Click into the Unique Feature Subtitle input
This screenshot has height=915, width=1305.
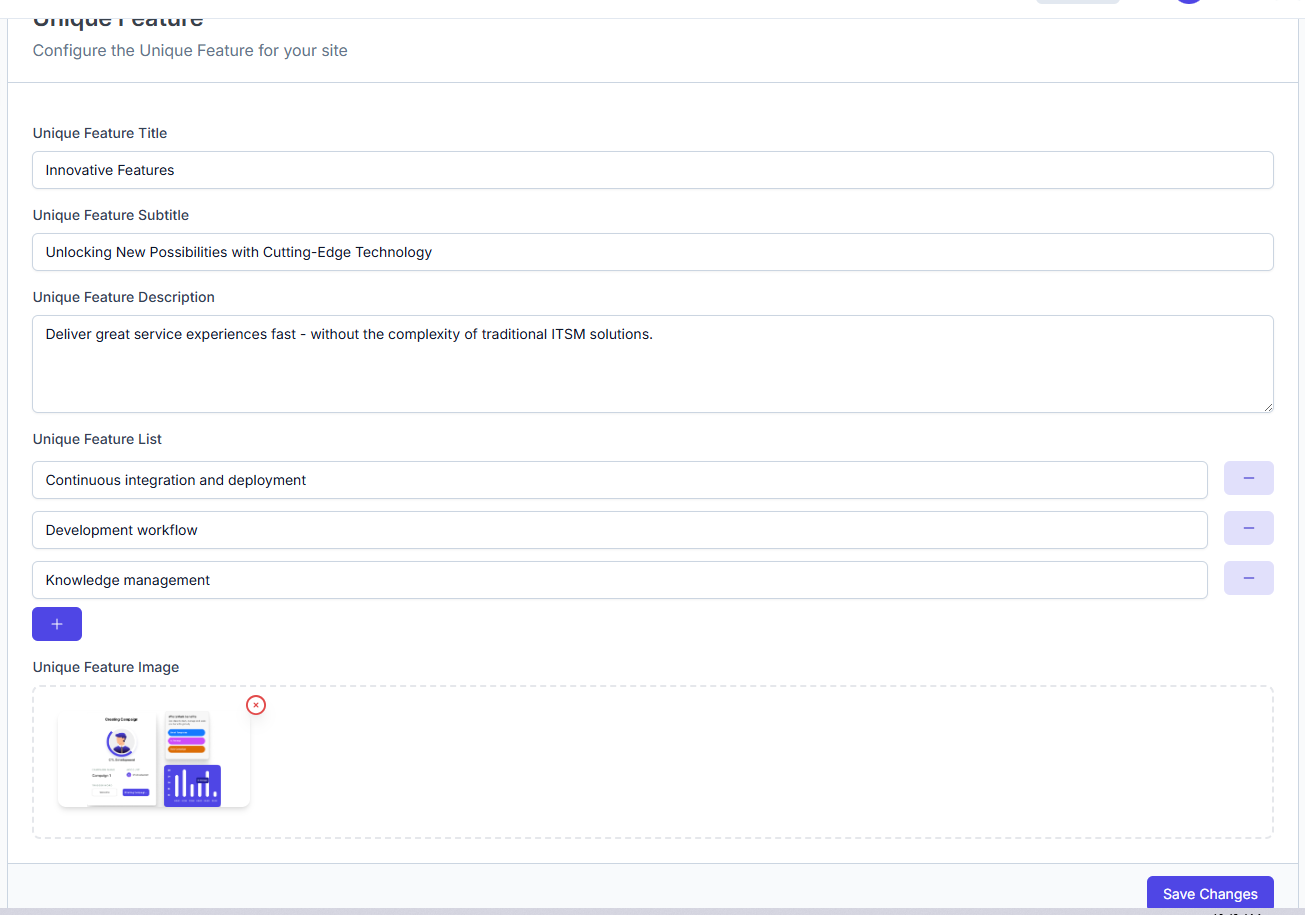(x=652, y=252)
